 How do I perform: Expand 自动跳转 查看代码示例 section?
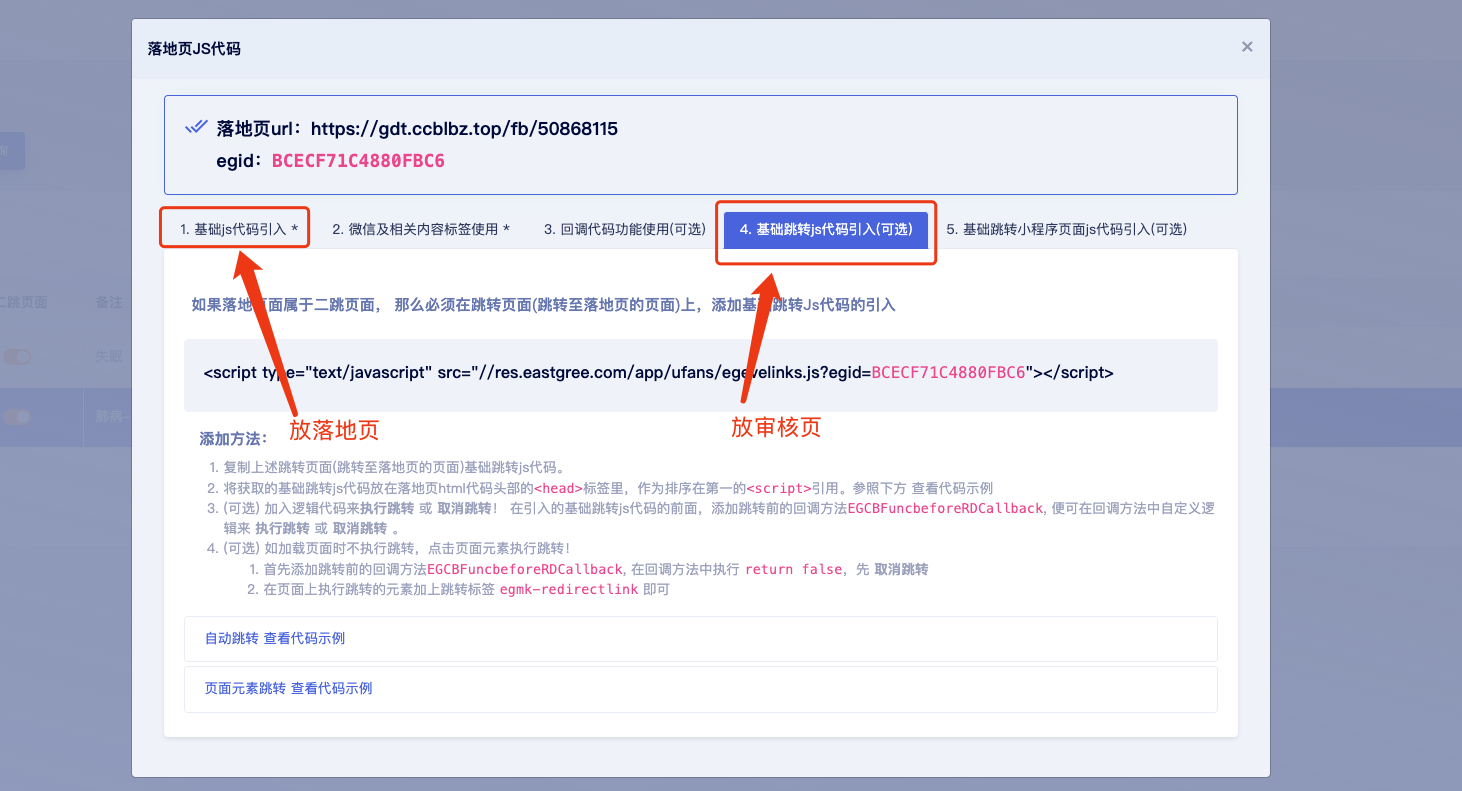pos(275,638)
